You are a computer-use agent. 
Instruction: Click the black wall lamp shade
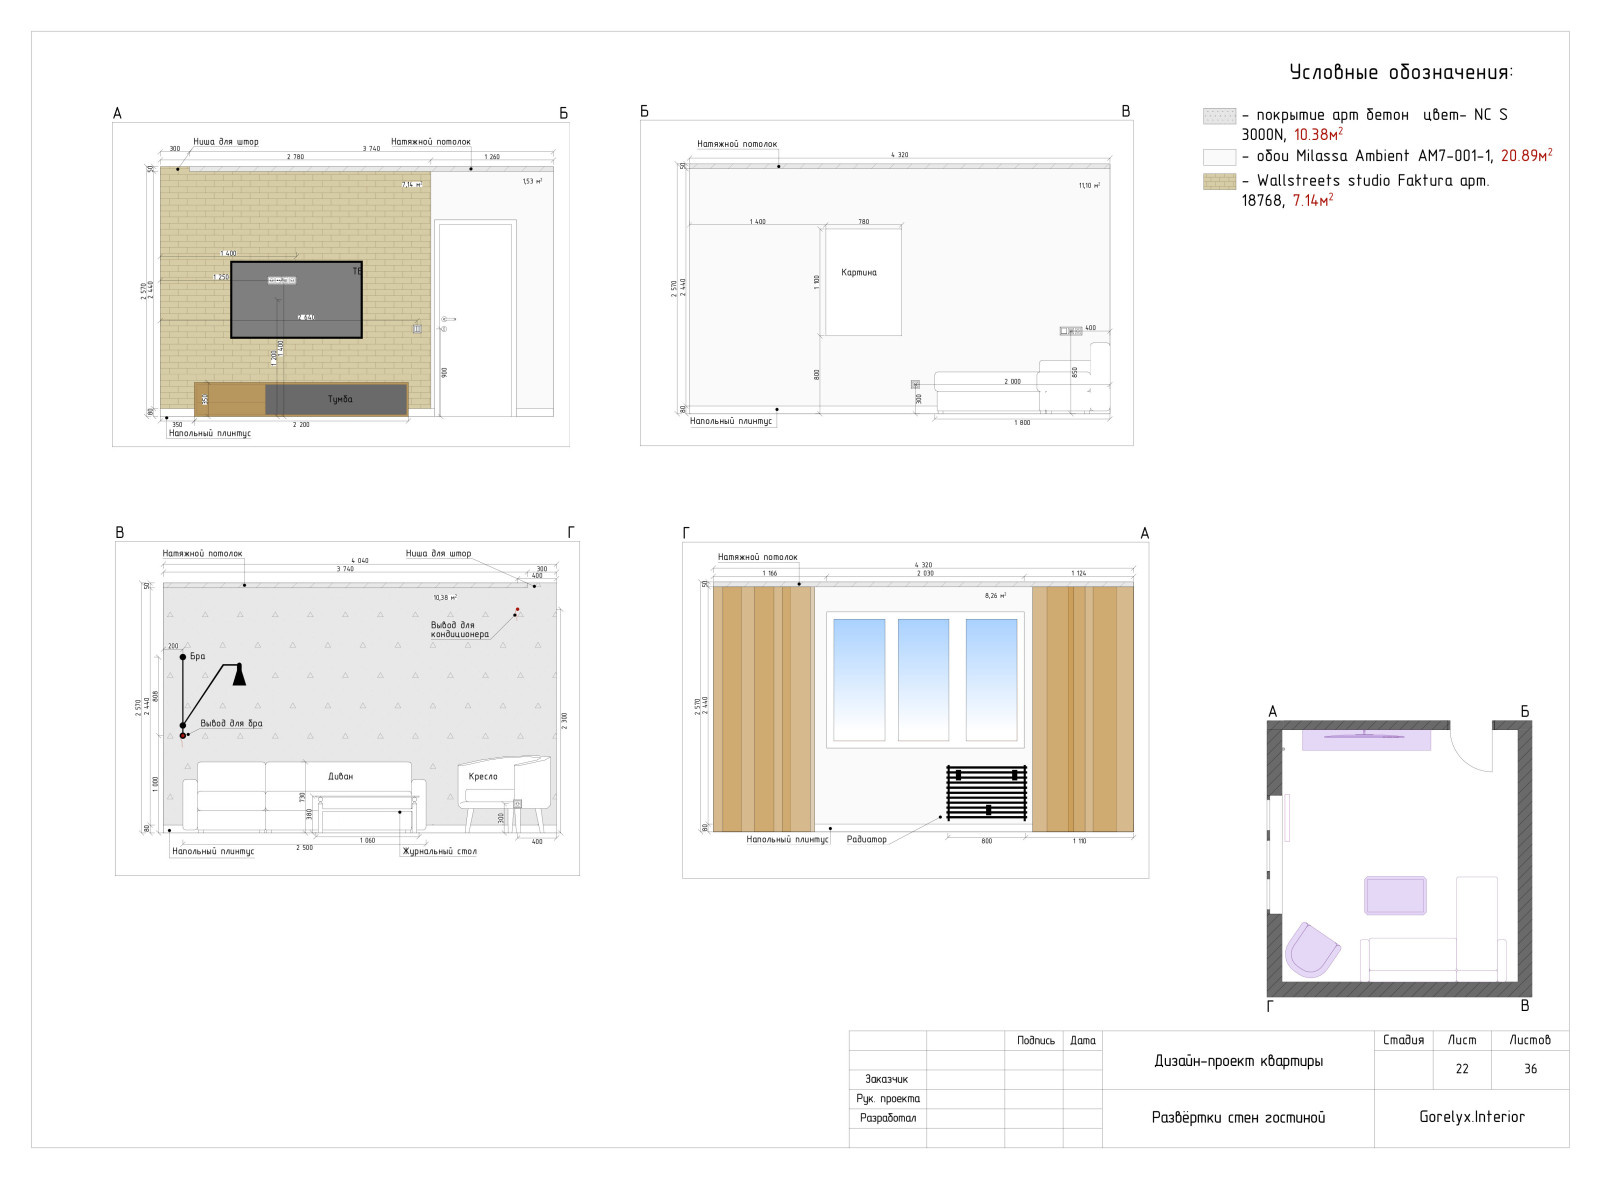(x=239, y=674)
